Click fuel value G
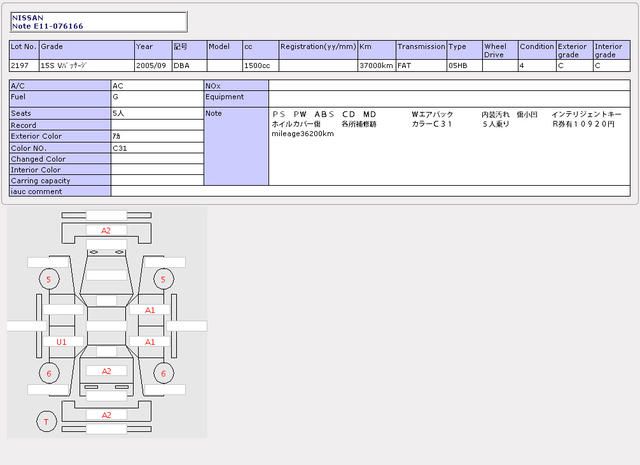This screenshot has height=465, width=640. pyautogui.click(x=157, y=99)
